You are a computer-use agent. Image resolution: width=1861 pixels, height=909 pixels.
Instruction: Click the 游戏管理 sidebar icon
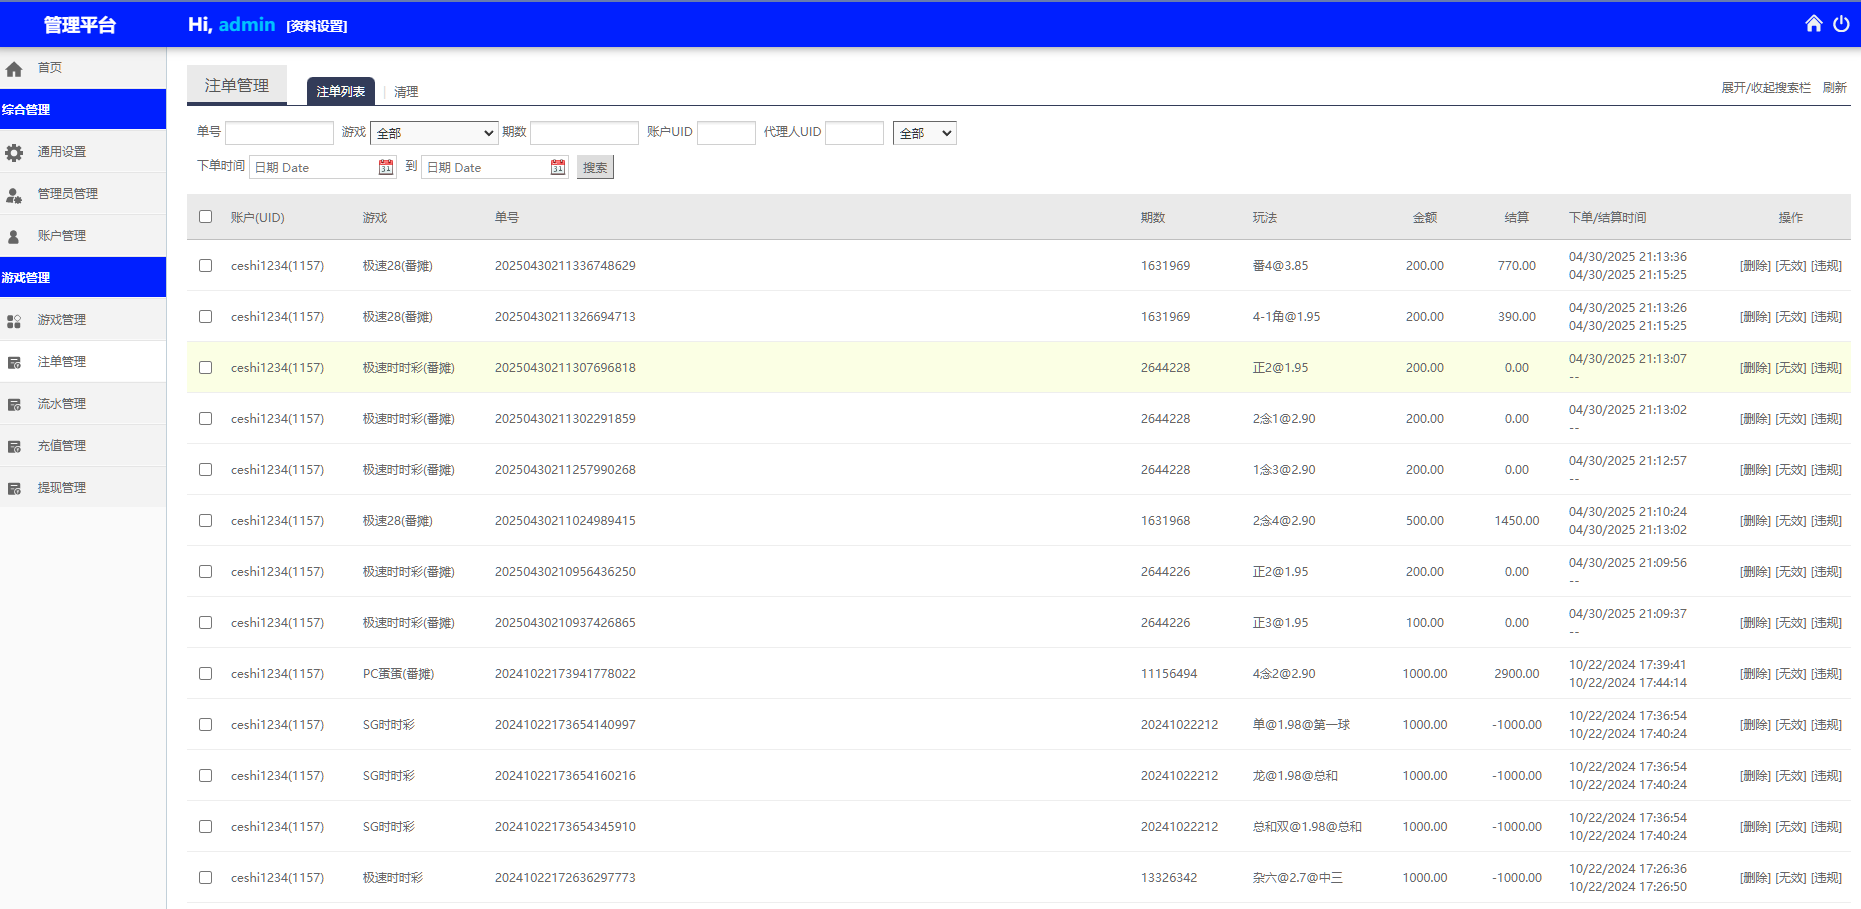(14, 320)
